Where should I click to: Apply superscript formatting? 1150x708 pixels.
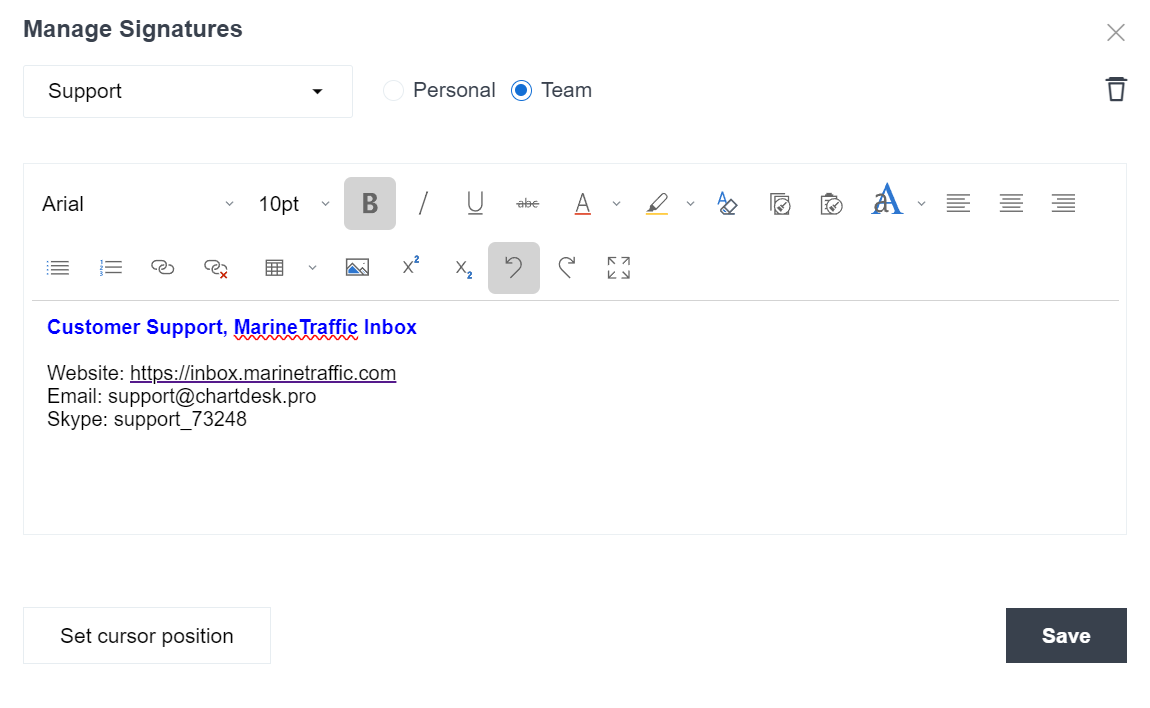click(x=411, y=266)
